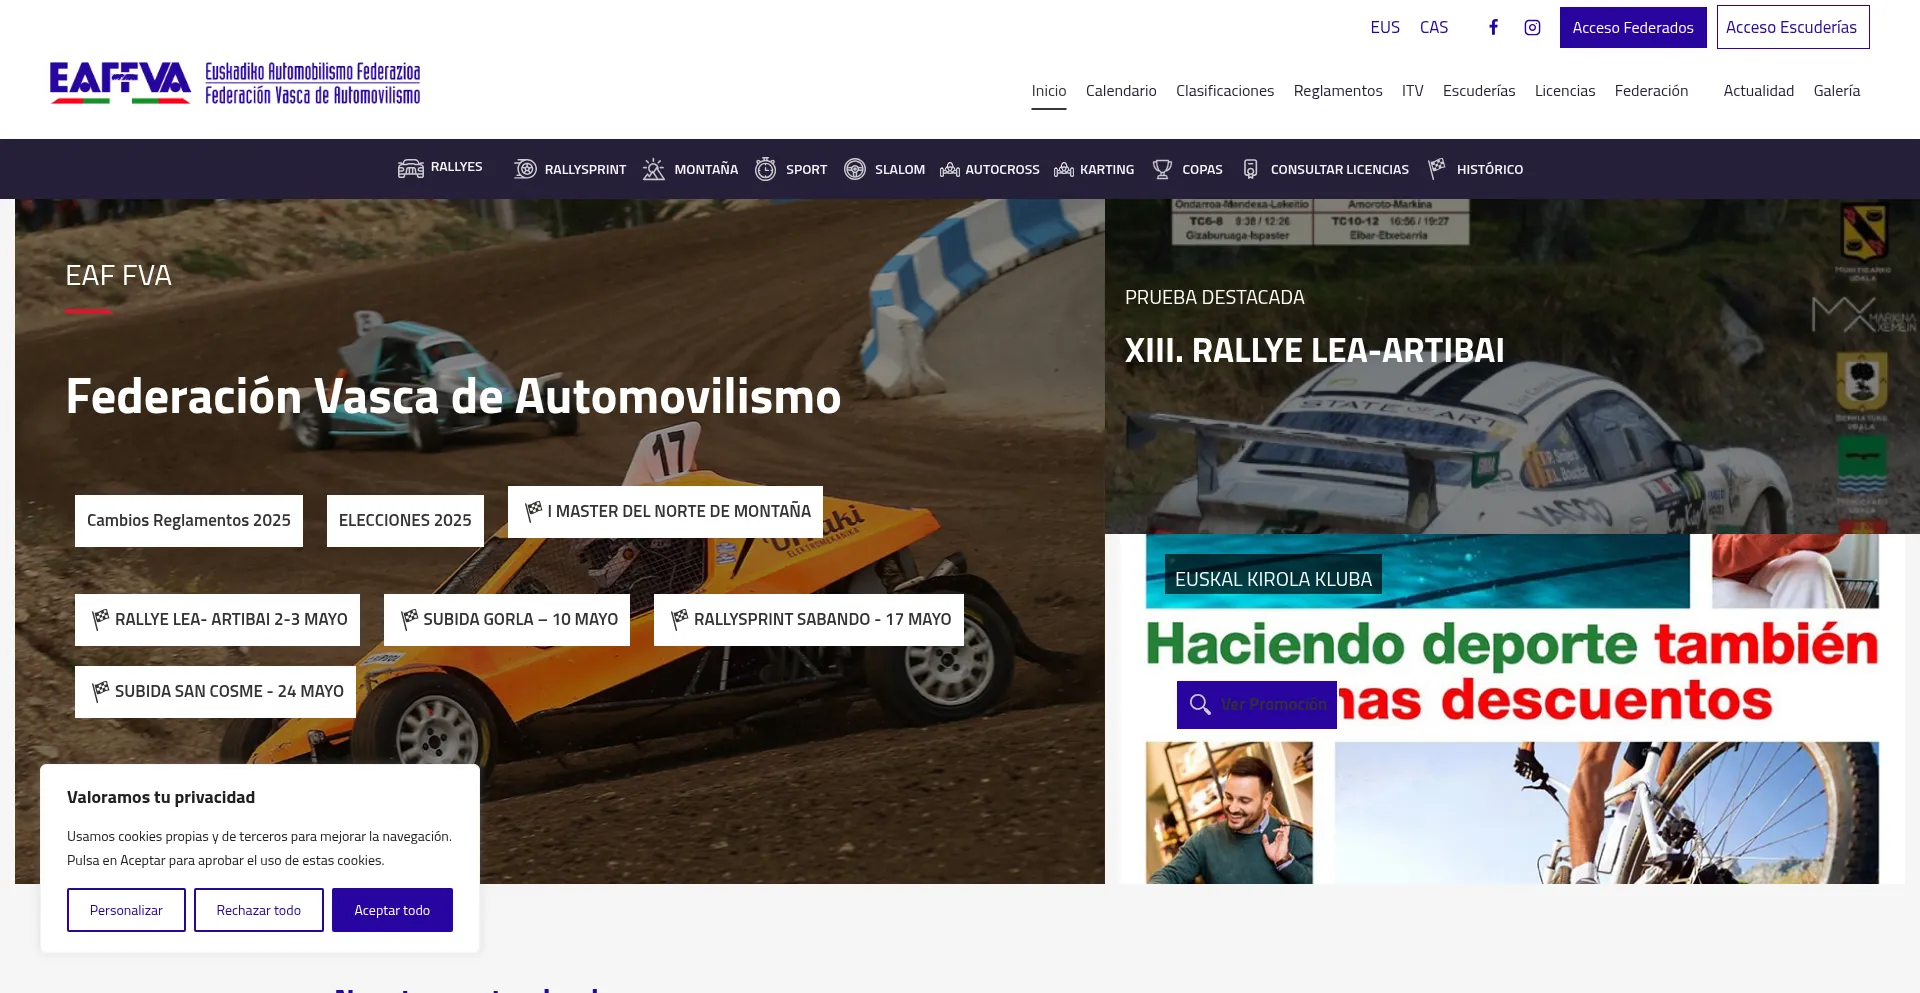The width and height of the screenshot is (1920, 993).
Task: Accept all cookies with Aceptar todo
Action: [392, 910]
